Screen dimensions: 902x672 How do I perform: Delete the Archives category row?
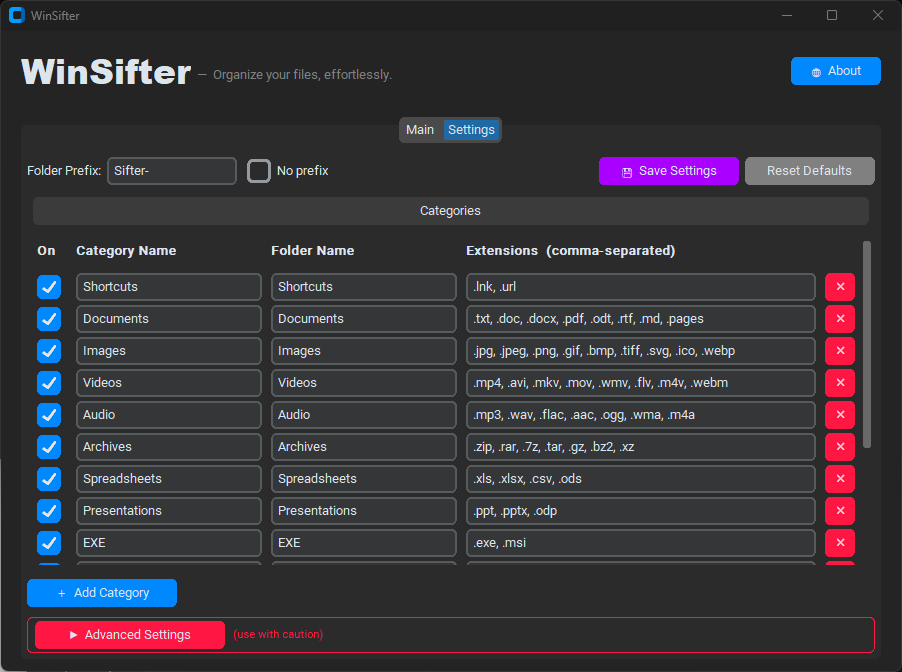[840, 447]
